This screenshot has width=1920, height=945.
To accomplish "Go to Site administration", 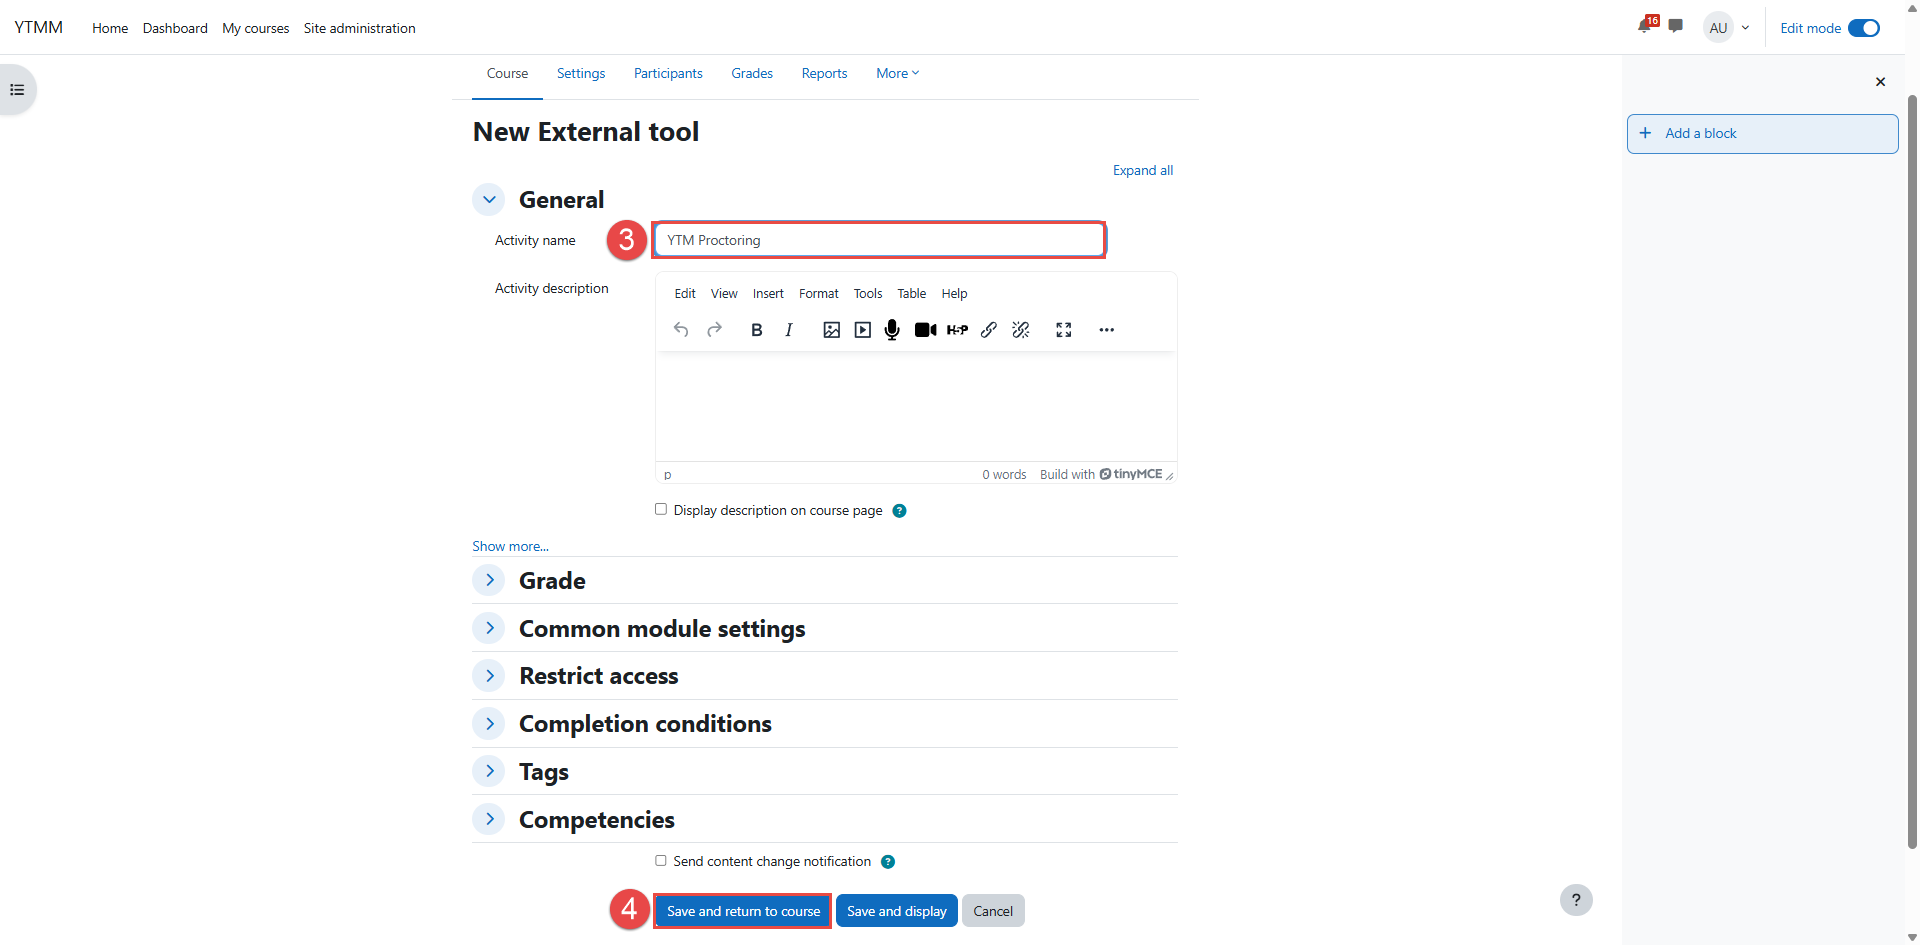I will coord(360,28).
